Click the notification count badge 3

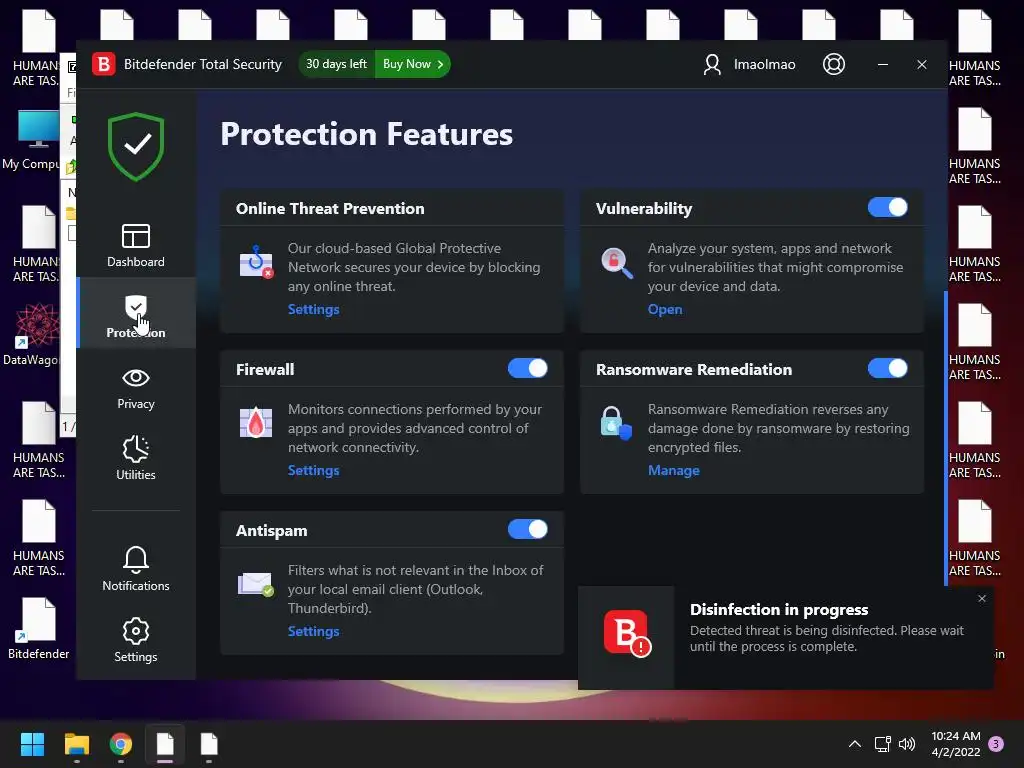click(x=996, y=744)
